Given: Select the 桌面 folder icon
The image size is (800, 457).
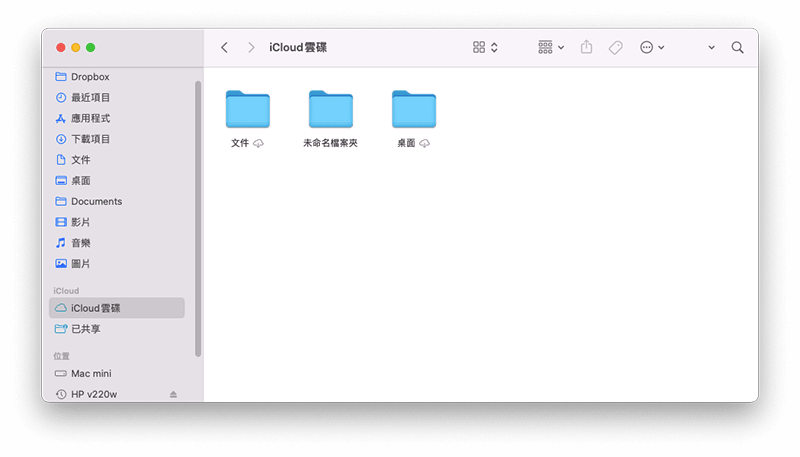Looking at the screenshot, I should tap(414, 109).
